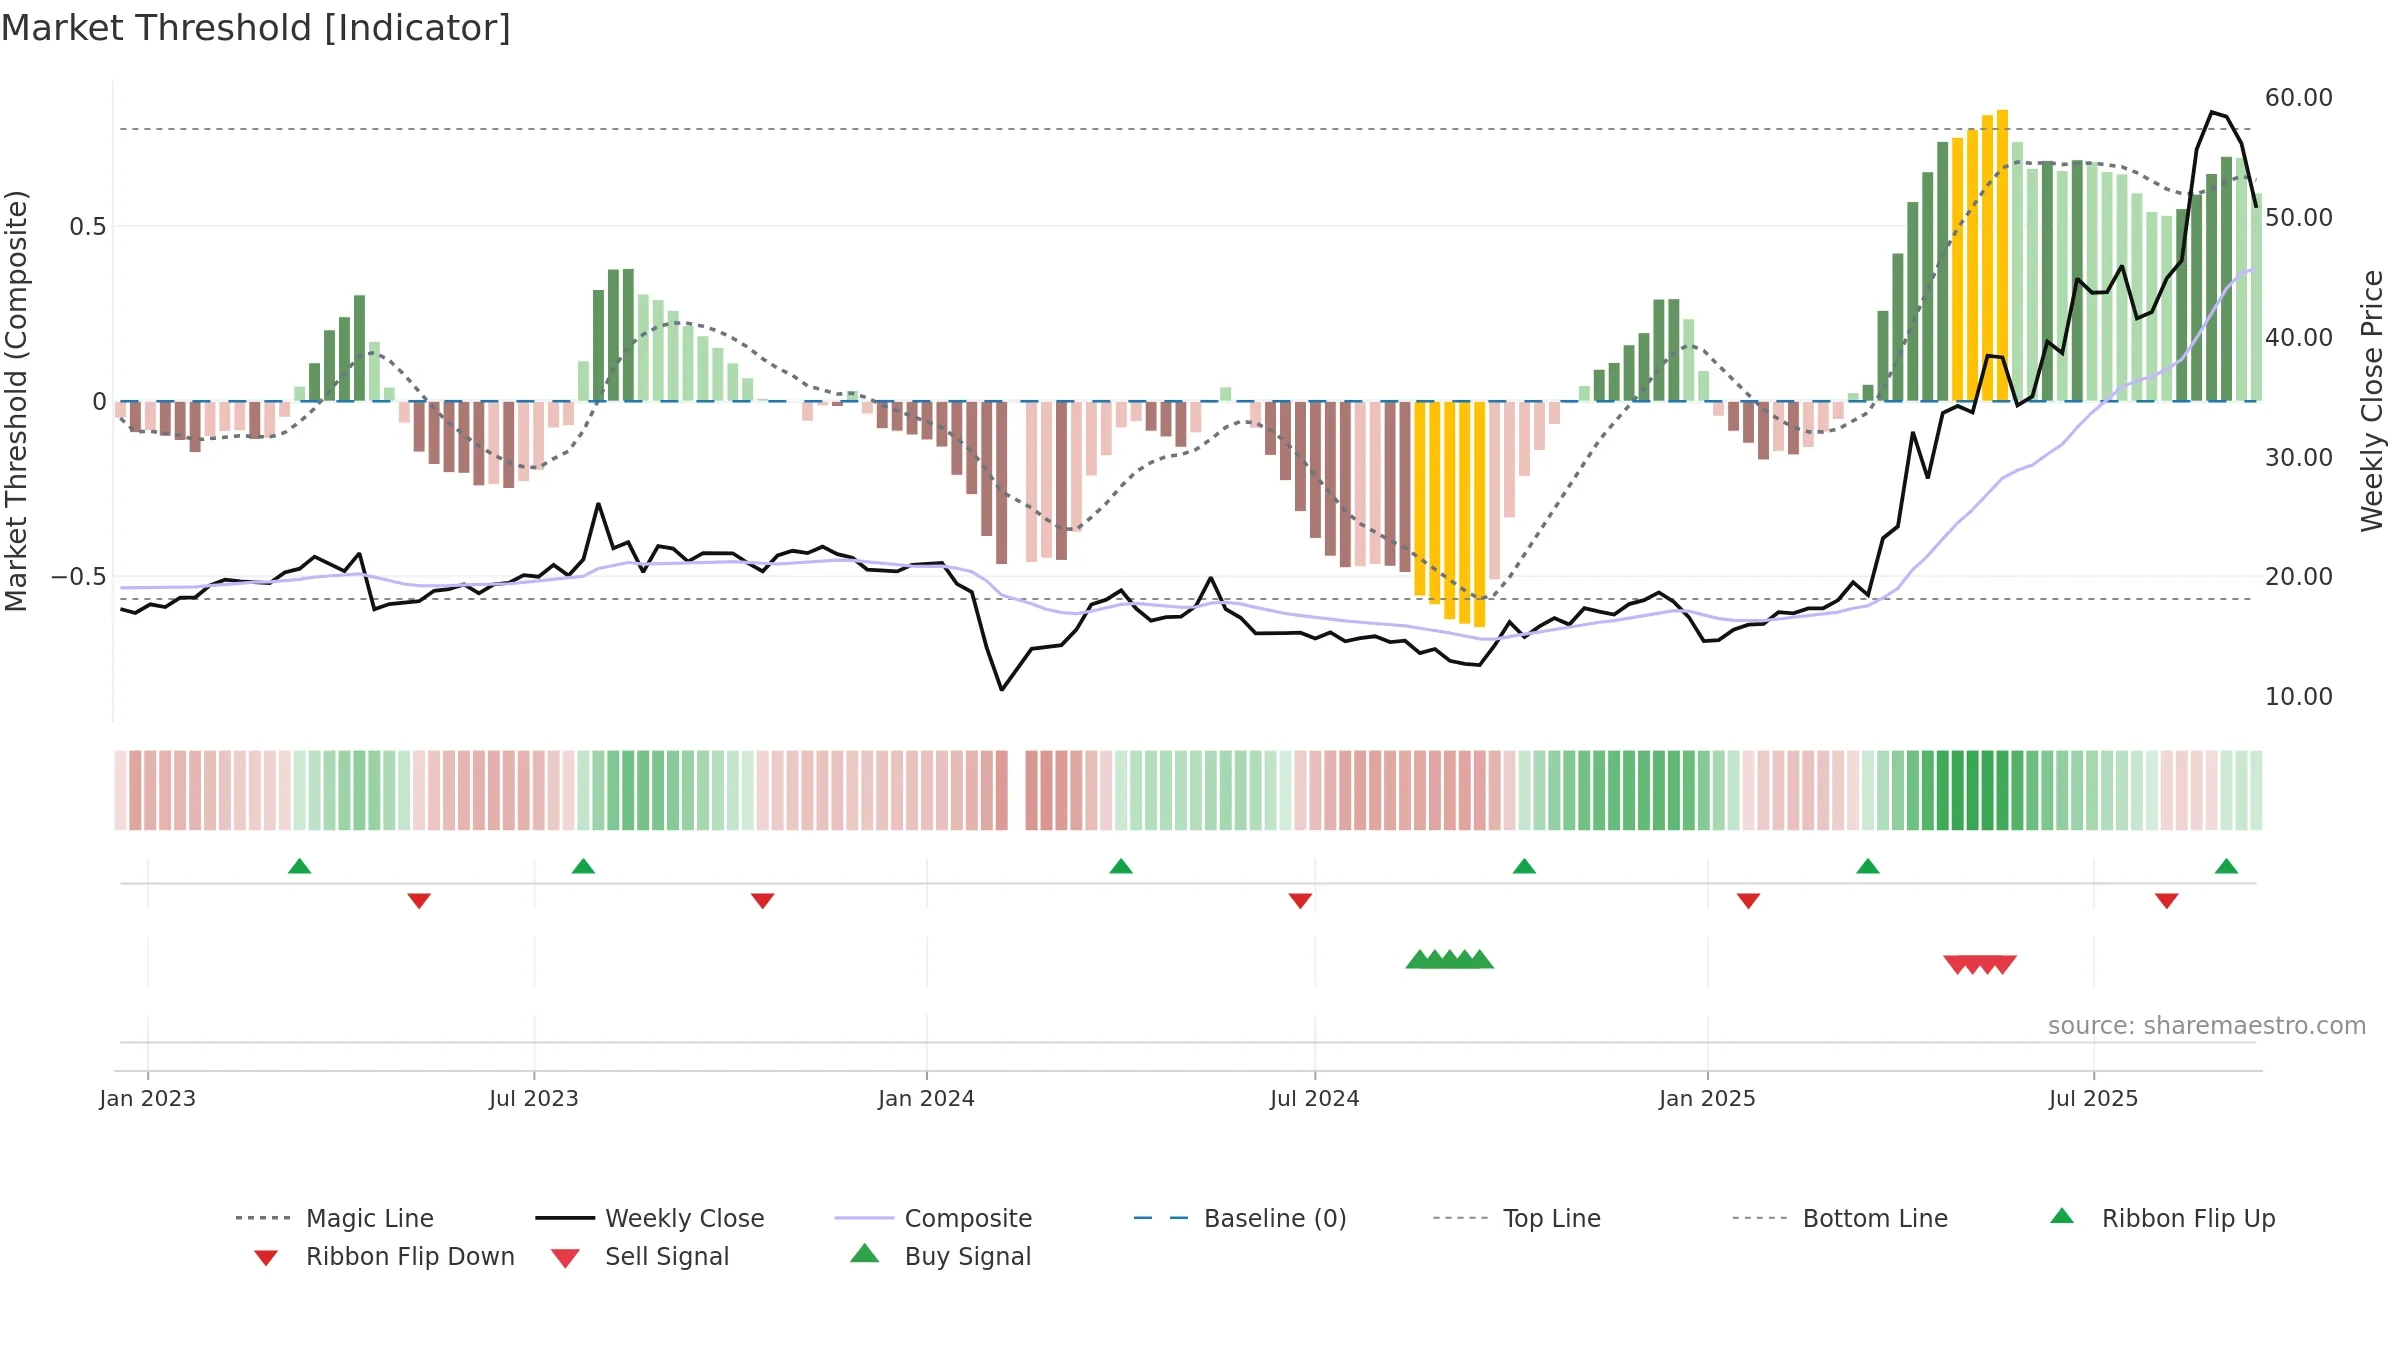Toggle the Sell Signal legend entry
2400x1350 pixels.
[x=640, y=1257]
